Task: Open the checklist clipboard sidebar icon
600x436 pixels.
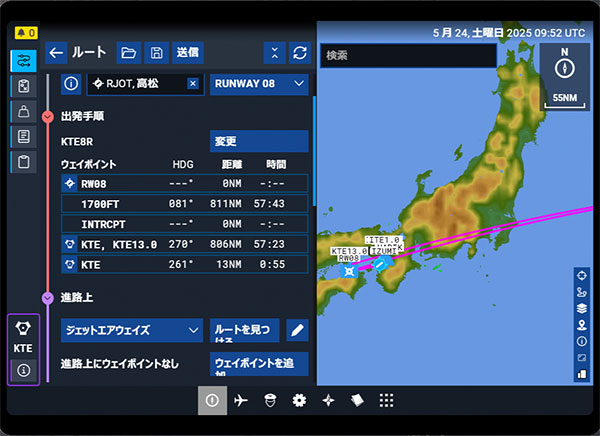Action: (24, 86)
